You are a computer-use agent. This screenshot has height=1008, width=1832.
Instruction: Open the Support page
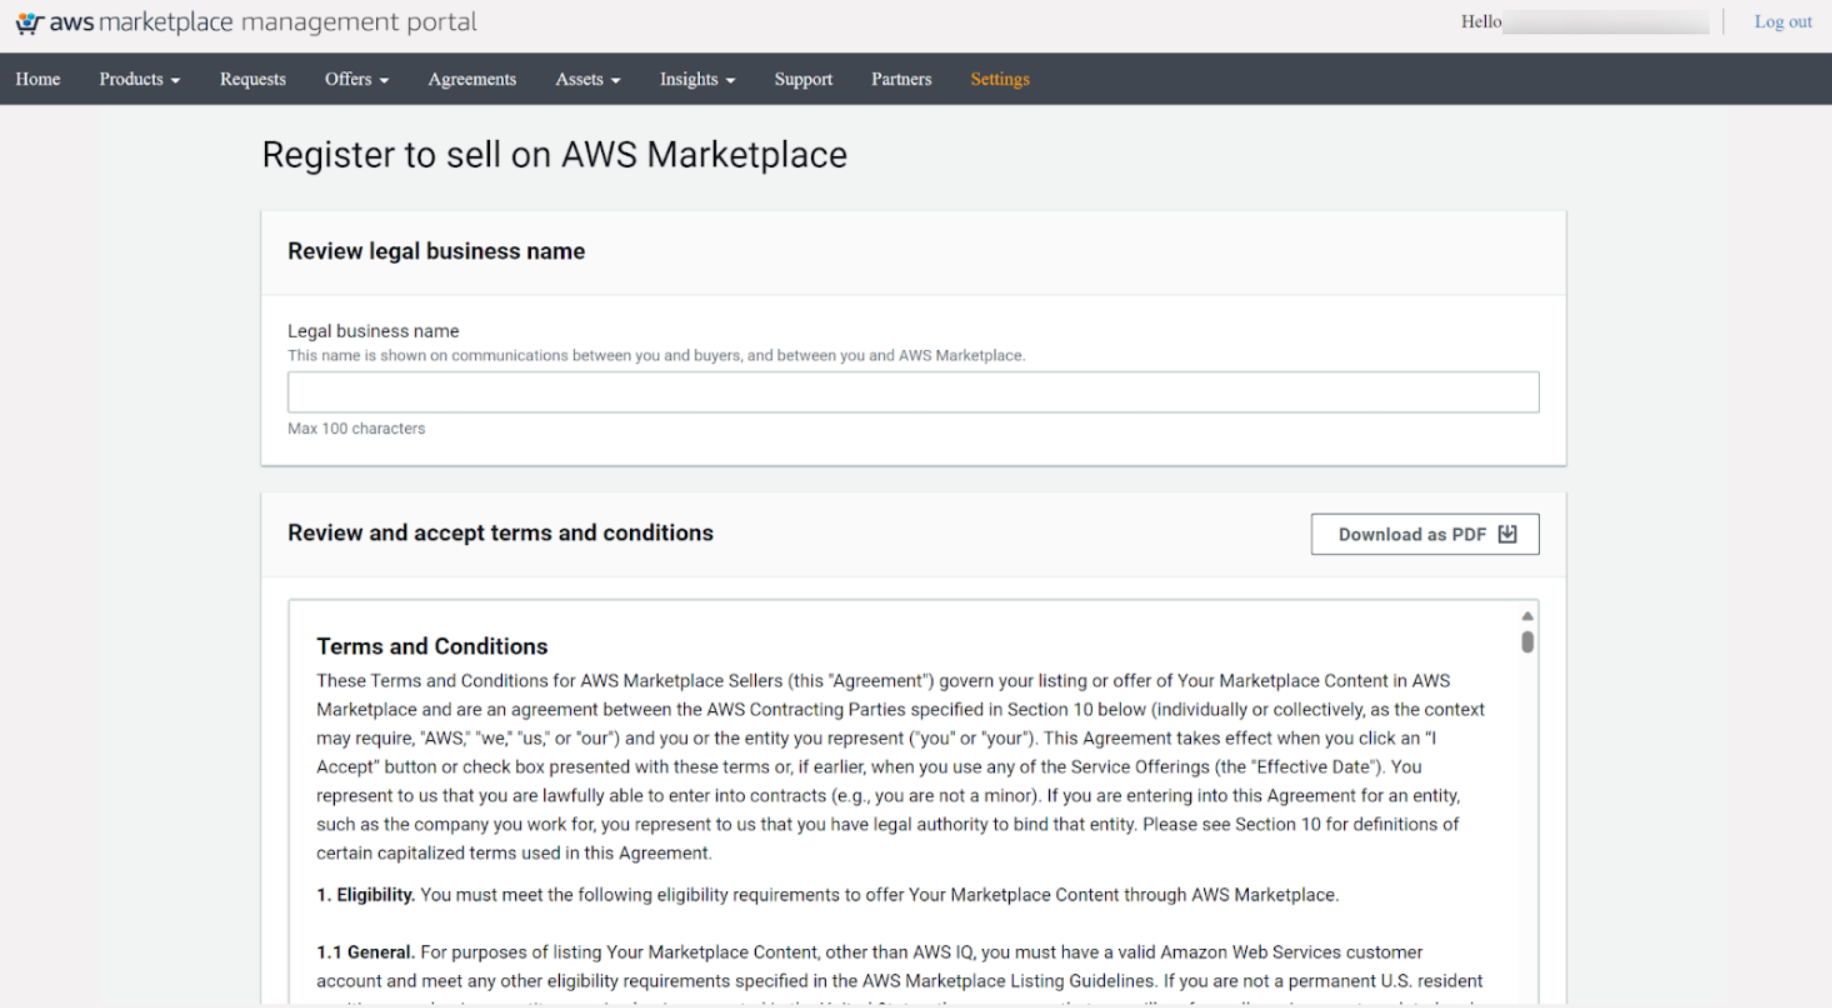point(803,79)
